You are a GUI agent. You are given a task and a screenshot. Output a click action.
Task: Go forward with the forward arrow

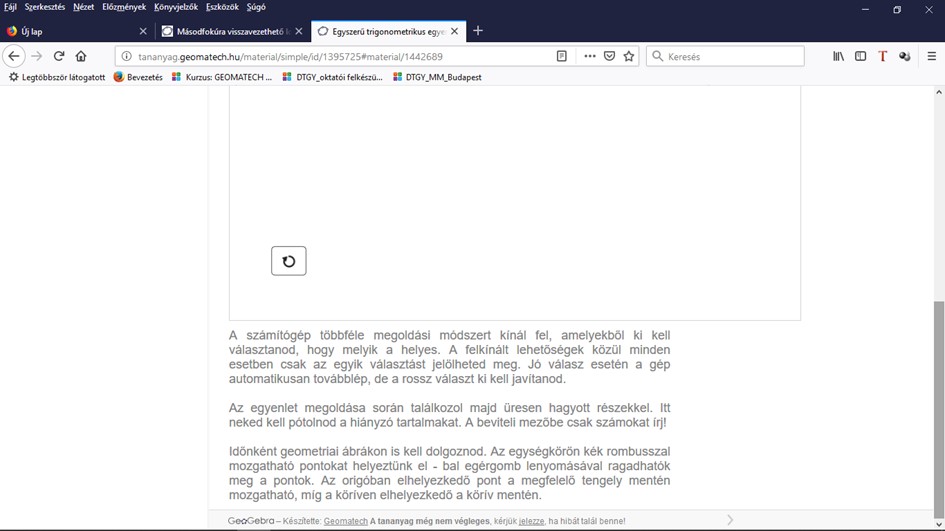37,56
